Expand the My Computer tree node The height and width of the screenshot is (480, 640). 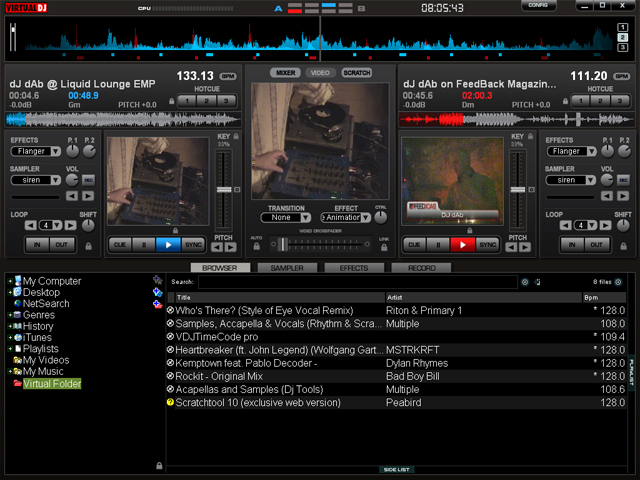tap(10, 281)
